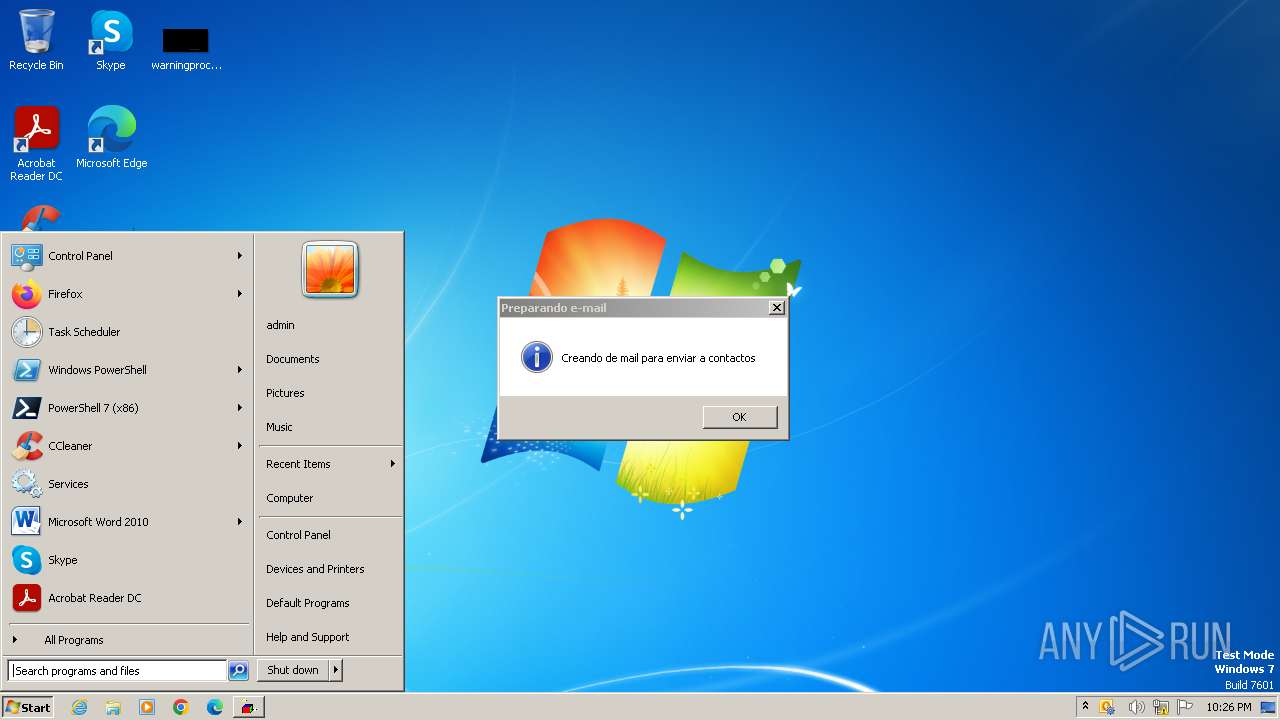
Task: Click Task Scheduler clock icon
Action: point(26,332)
